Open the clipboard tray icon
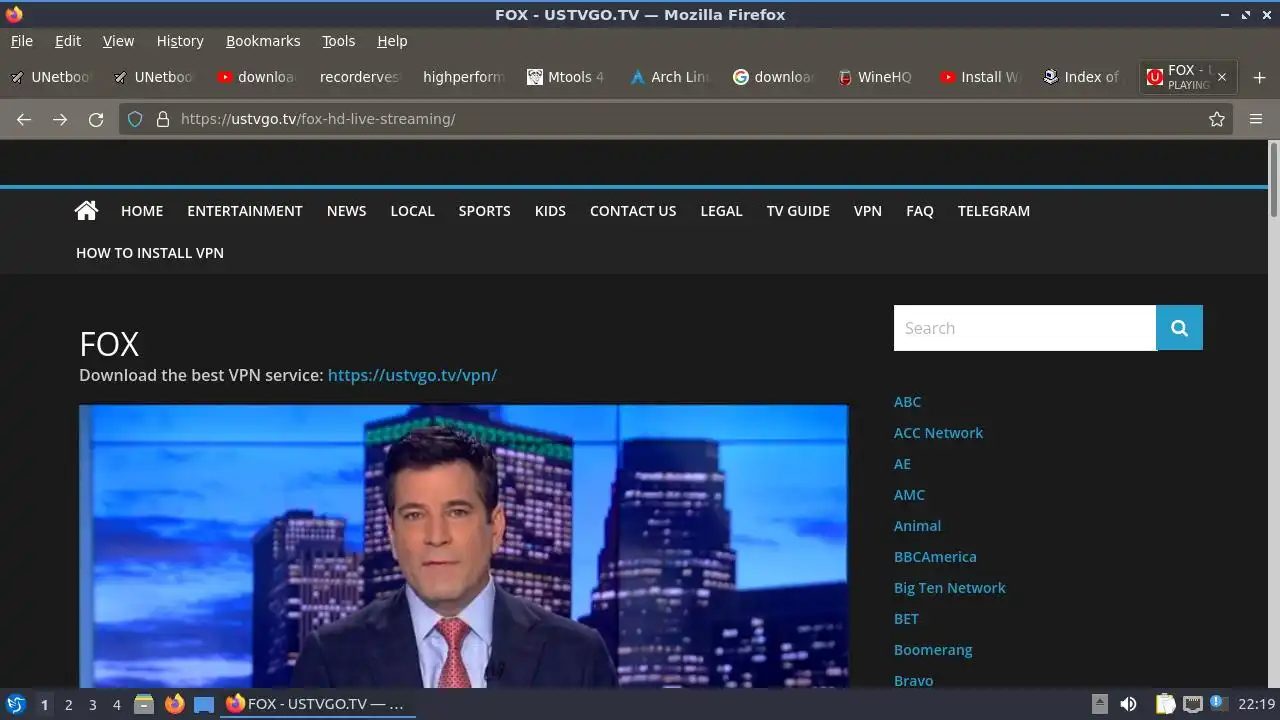Screen dimensions: 1280x720 pos(1165,704)
